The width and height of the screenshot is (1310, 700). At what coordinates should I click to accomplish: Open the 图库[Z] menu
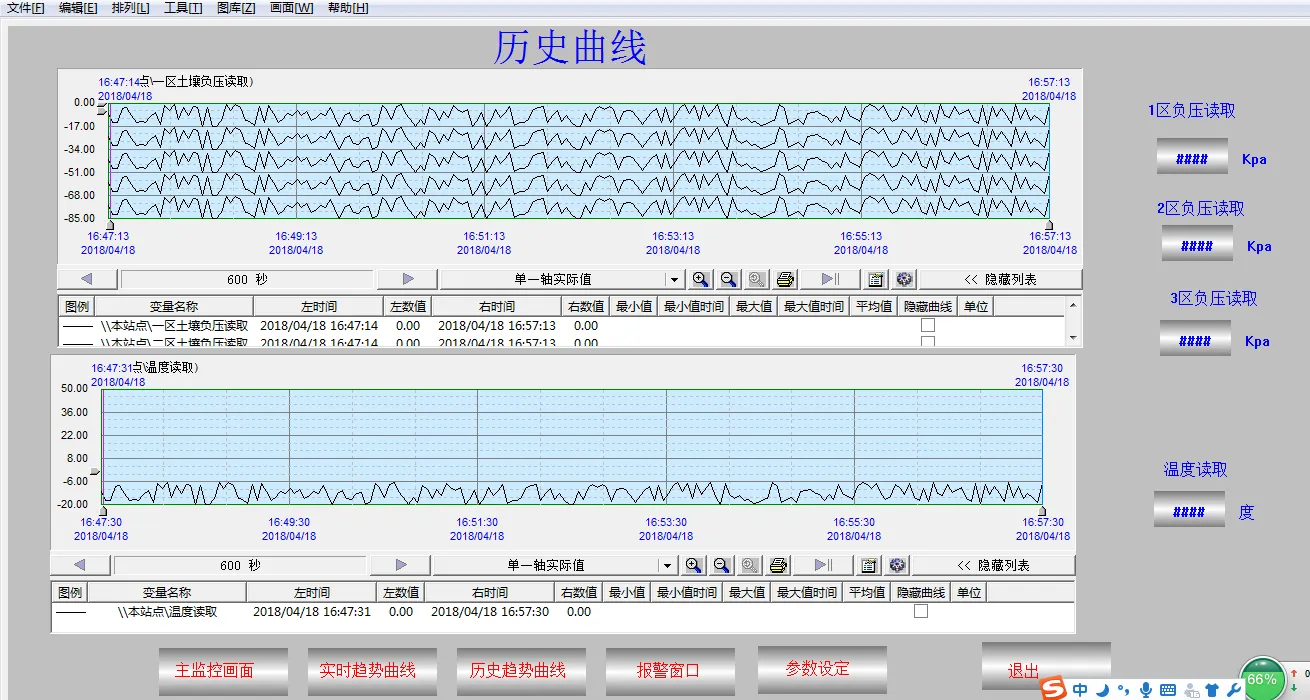pos(236,8)
